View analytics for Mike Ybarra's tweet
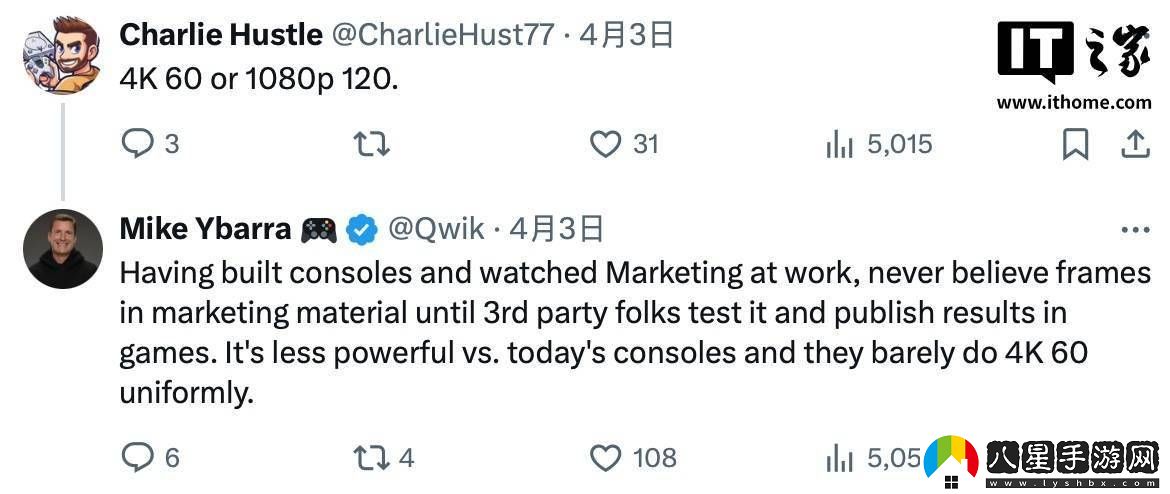1170x494 pixels. coord(839,459)
